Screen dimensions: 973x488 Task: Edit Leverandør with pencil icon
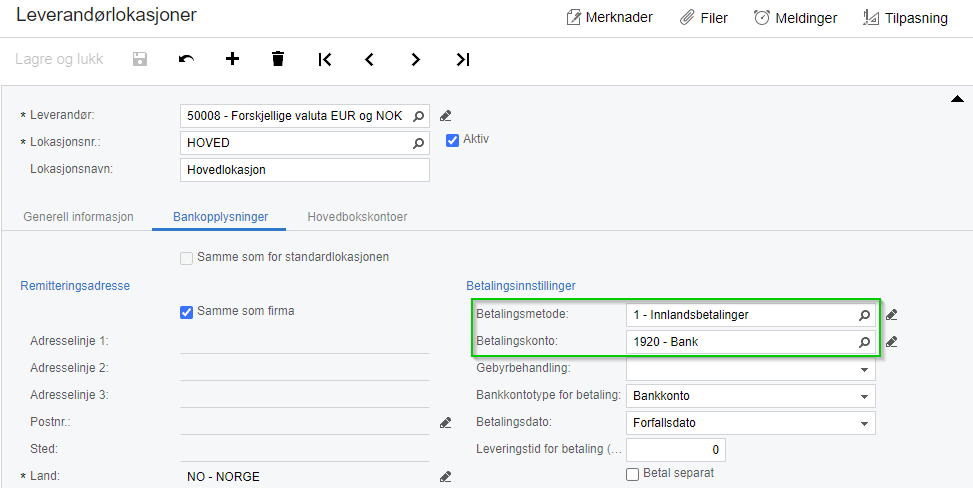(x=445, y=116)
